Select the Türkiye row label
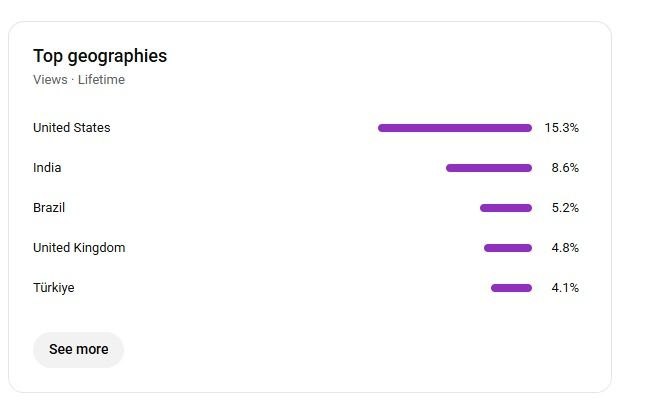Screen dimensions: 671x407 click(54, 288)
